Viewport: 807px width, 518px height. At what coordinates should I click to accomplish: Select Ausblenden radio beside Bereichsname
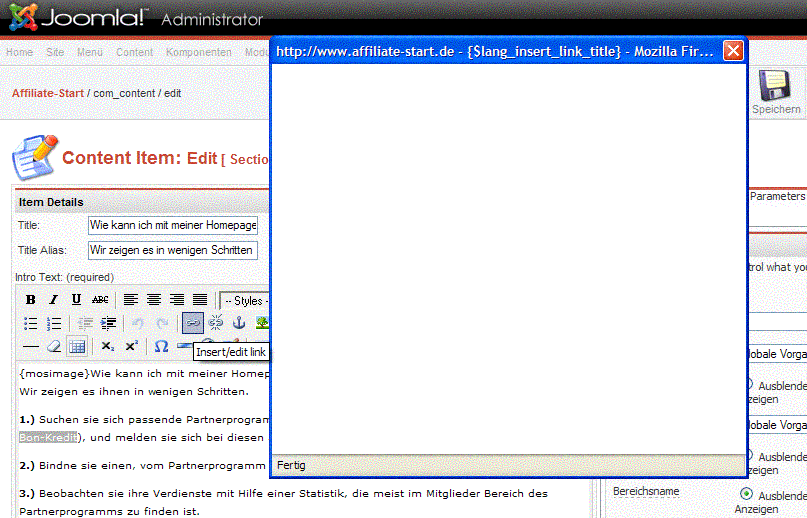[x=746, y=494]
